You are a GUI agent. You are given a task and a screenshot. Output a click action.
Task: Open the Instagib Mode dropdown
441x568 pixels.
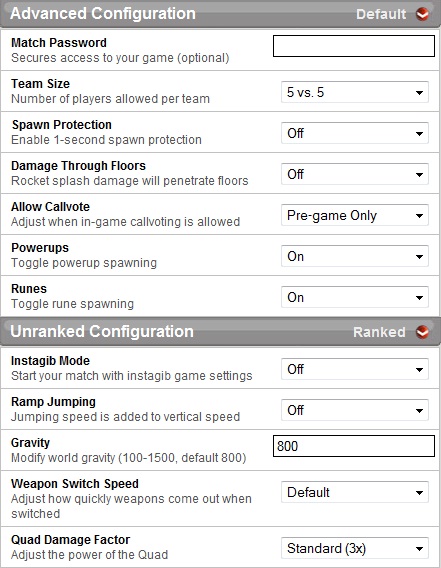pos(355,369)
